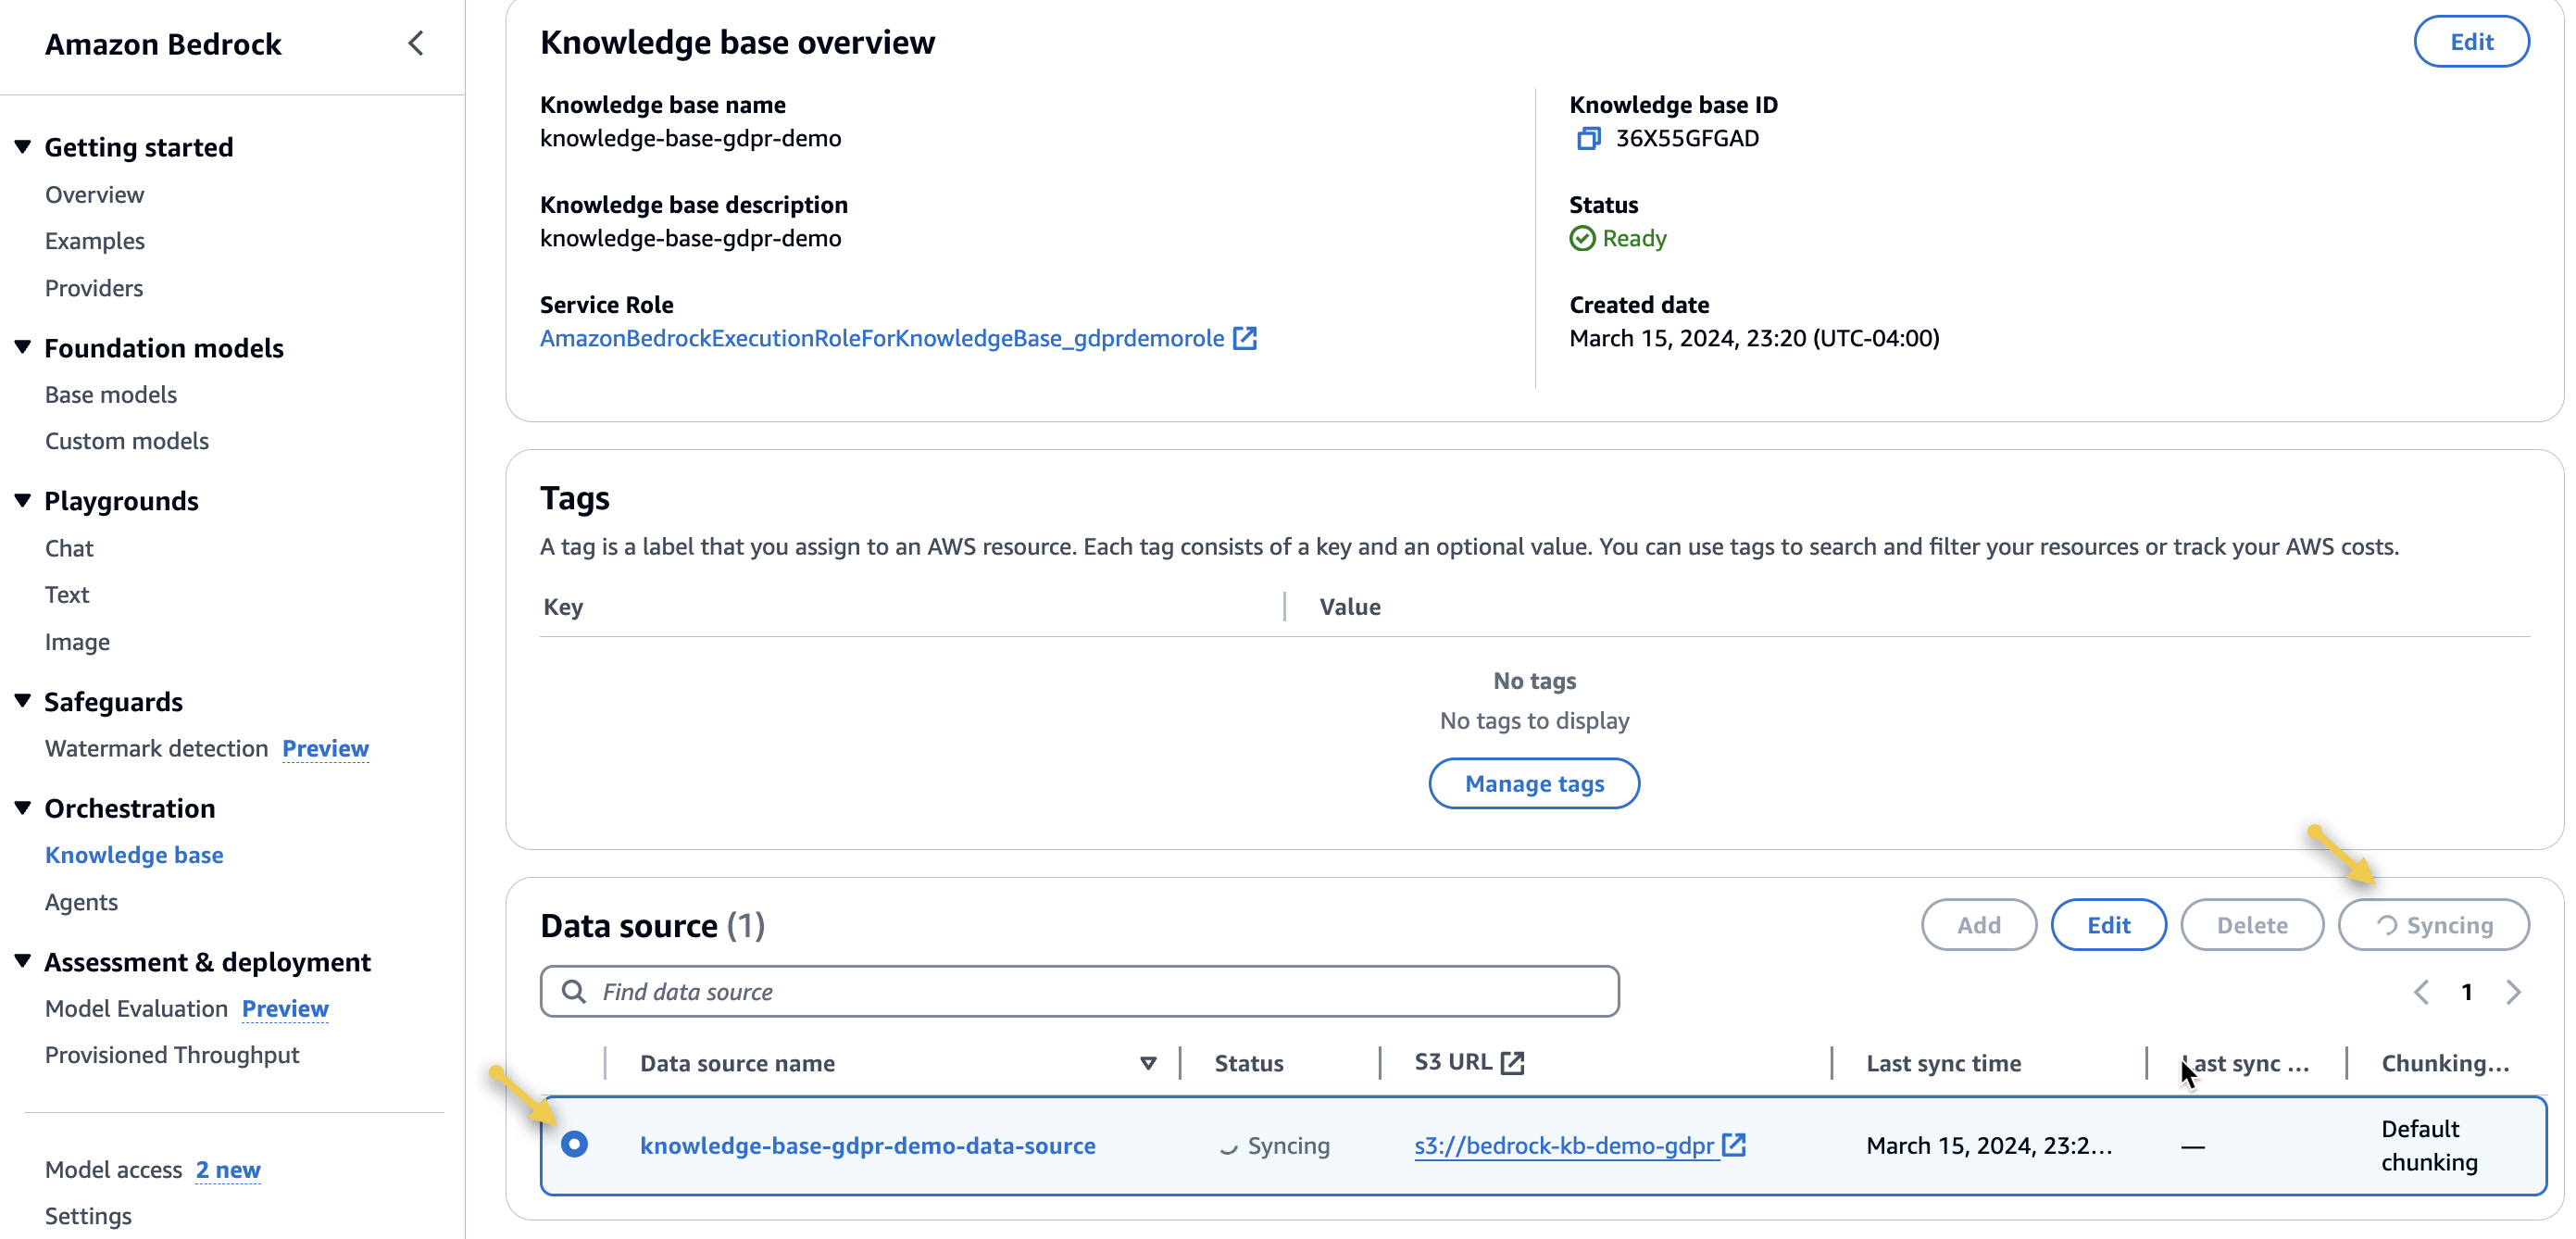The width and height of the screenshot is (2576, 1239).
Task: Click the S3 URL column external icon
Action: click(x=1512, y=1062)
